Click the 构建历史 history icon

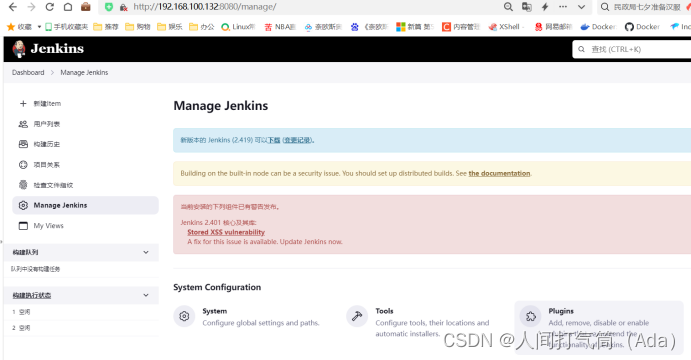[x=23, y=144]
